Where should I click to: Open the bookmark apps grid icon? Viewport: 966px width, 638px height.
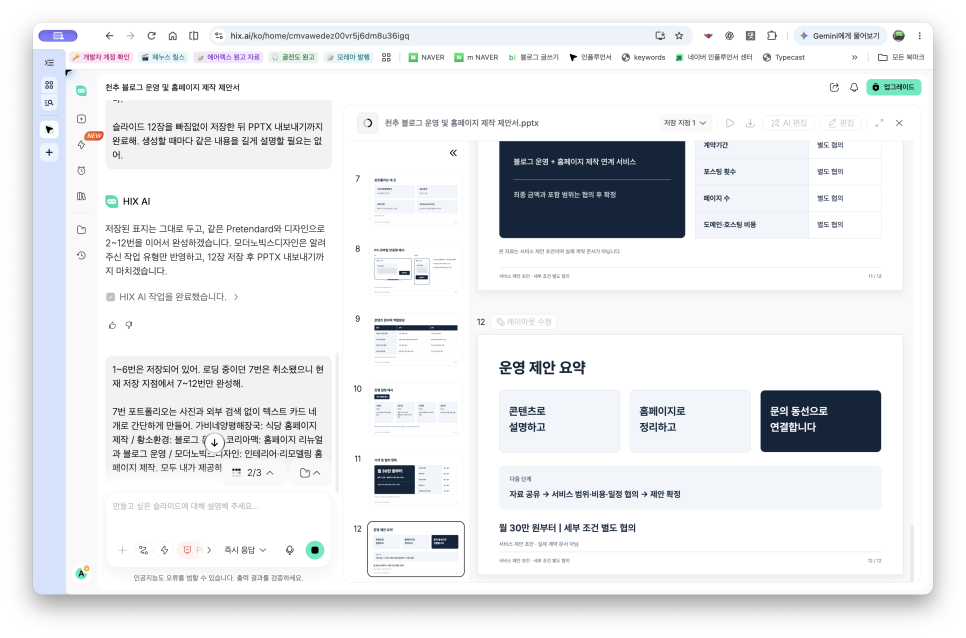click(386, 57)
